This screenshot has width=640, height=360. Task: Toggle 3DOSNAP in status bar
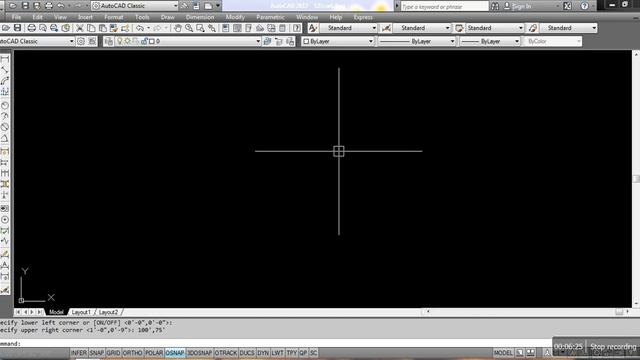tap(199, 353)
